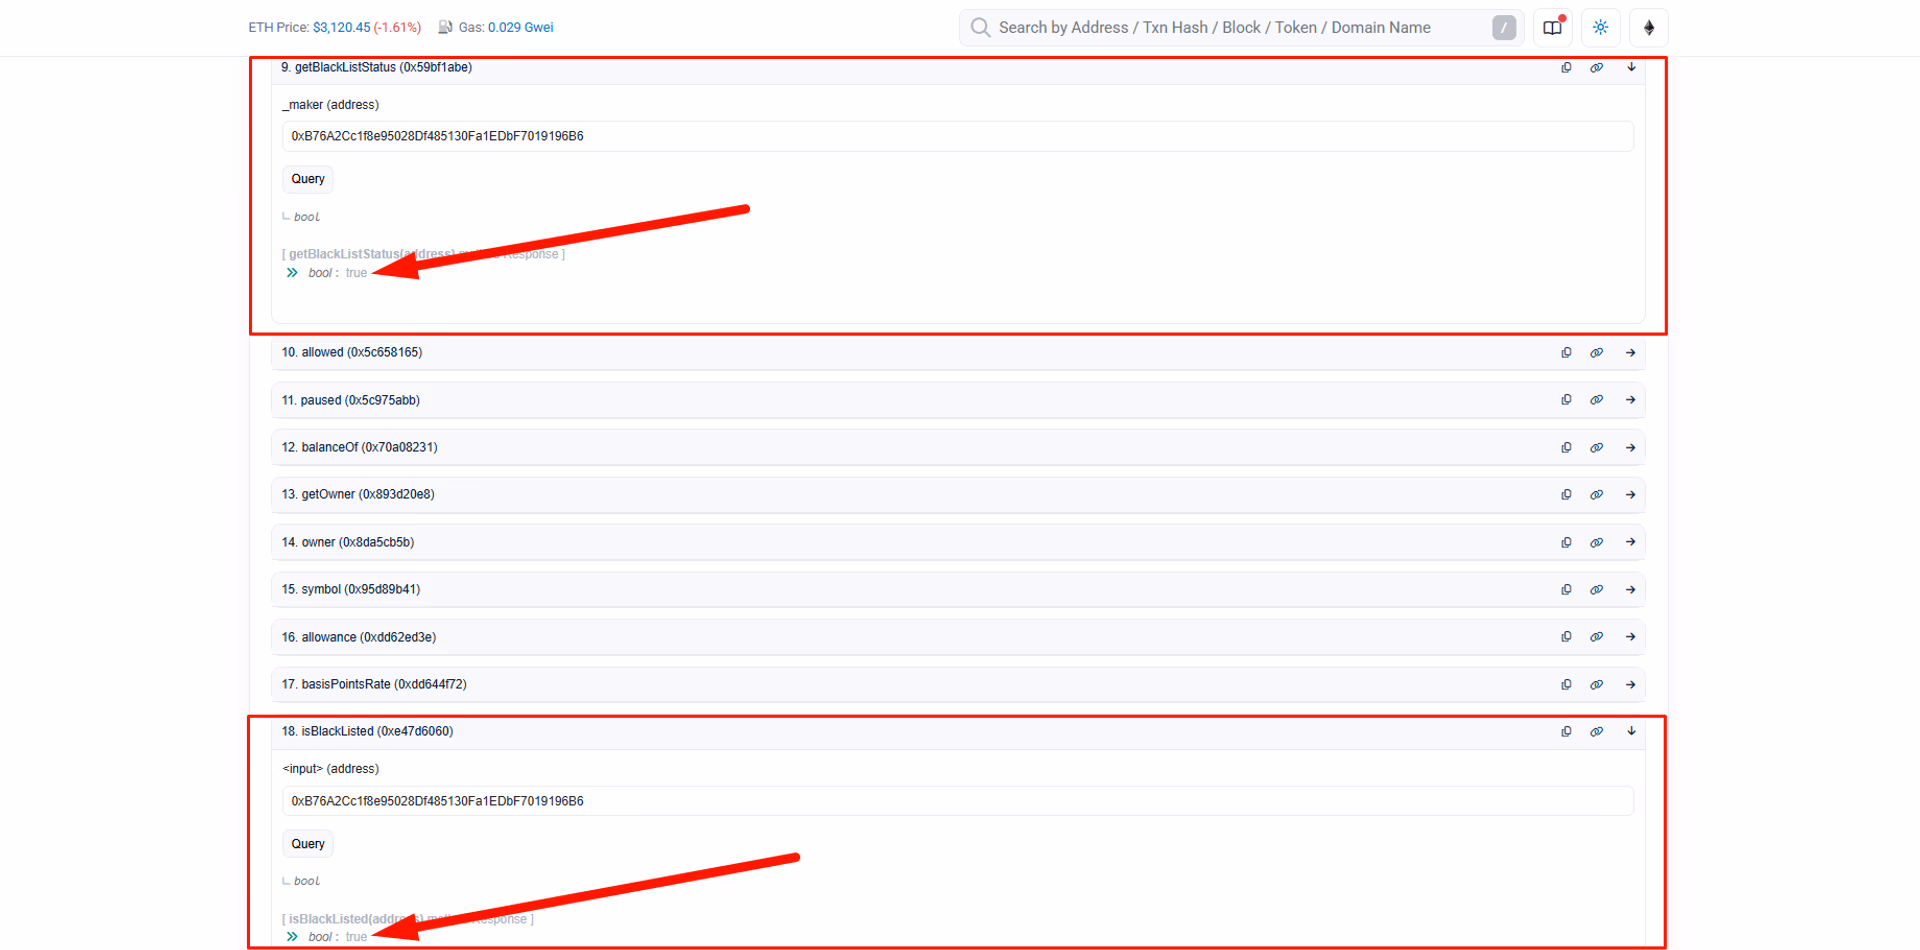Copy the allowed method name
This screenshot has width=1920, height=950.
pos(1566,353)
